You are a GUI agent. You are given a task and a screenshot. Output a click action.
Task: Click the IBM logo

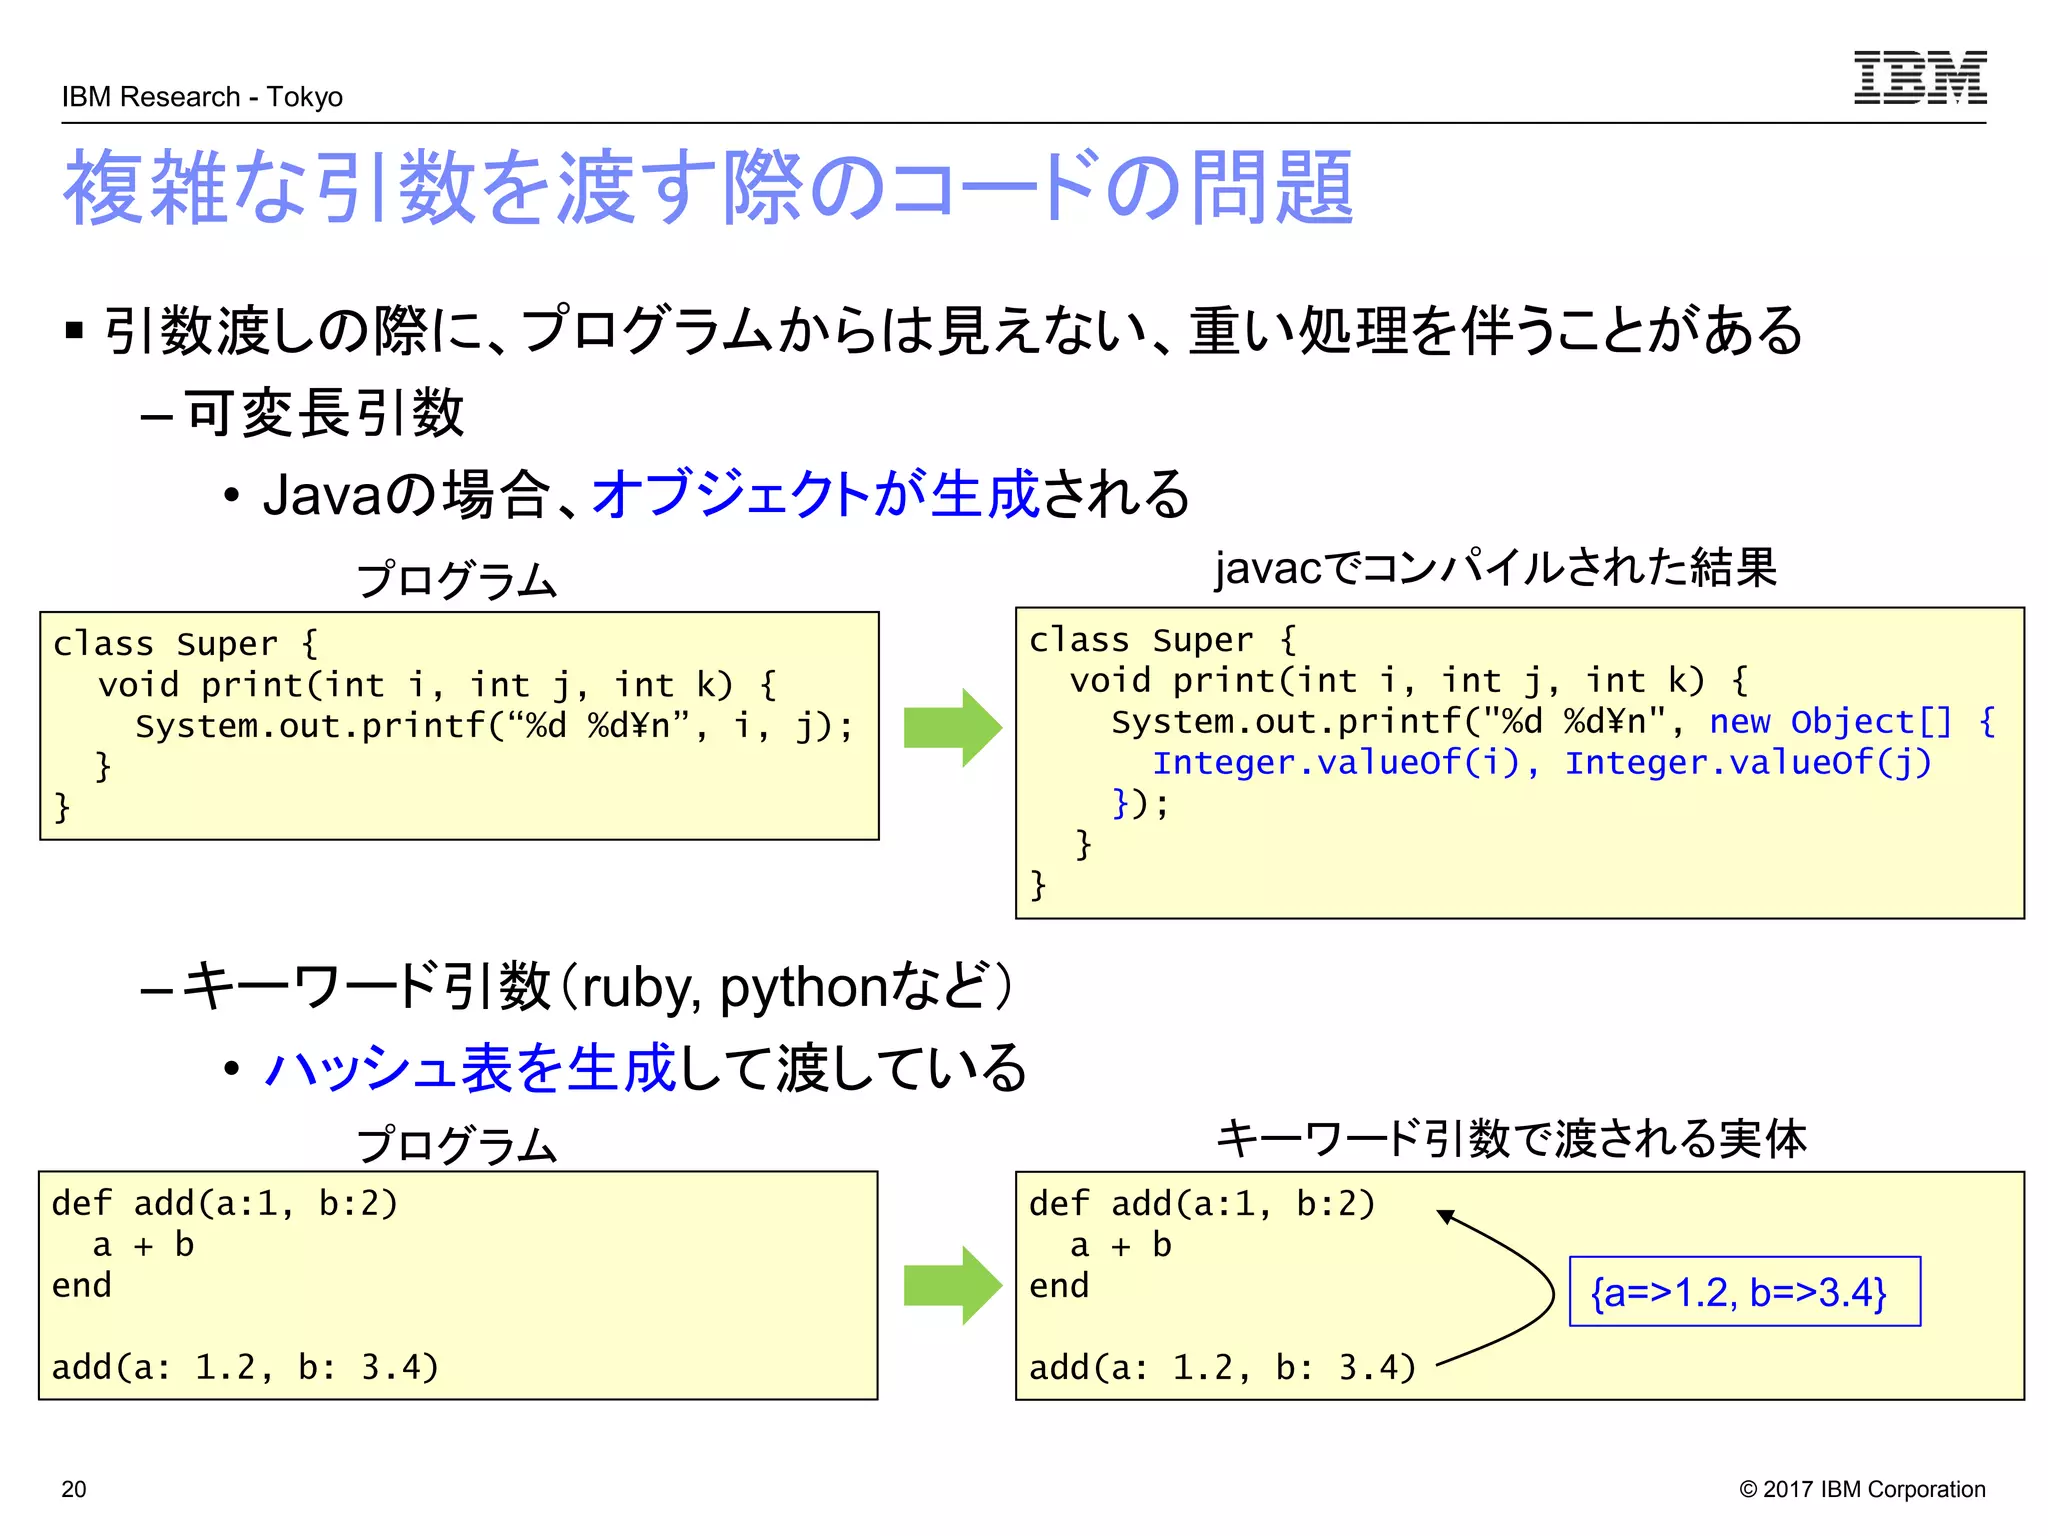(1920, 77)
